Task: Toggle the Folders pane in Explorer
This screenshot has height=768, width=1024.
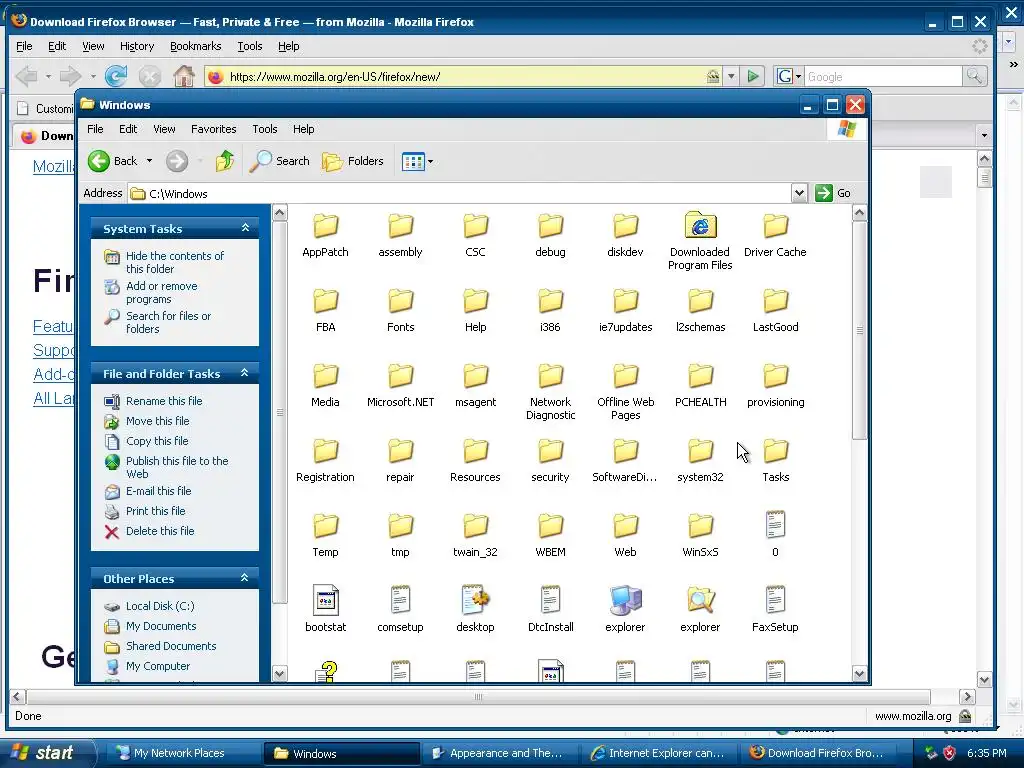Action: click(x=353, y=161)
